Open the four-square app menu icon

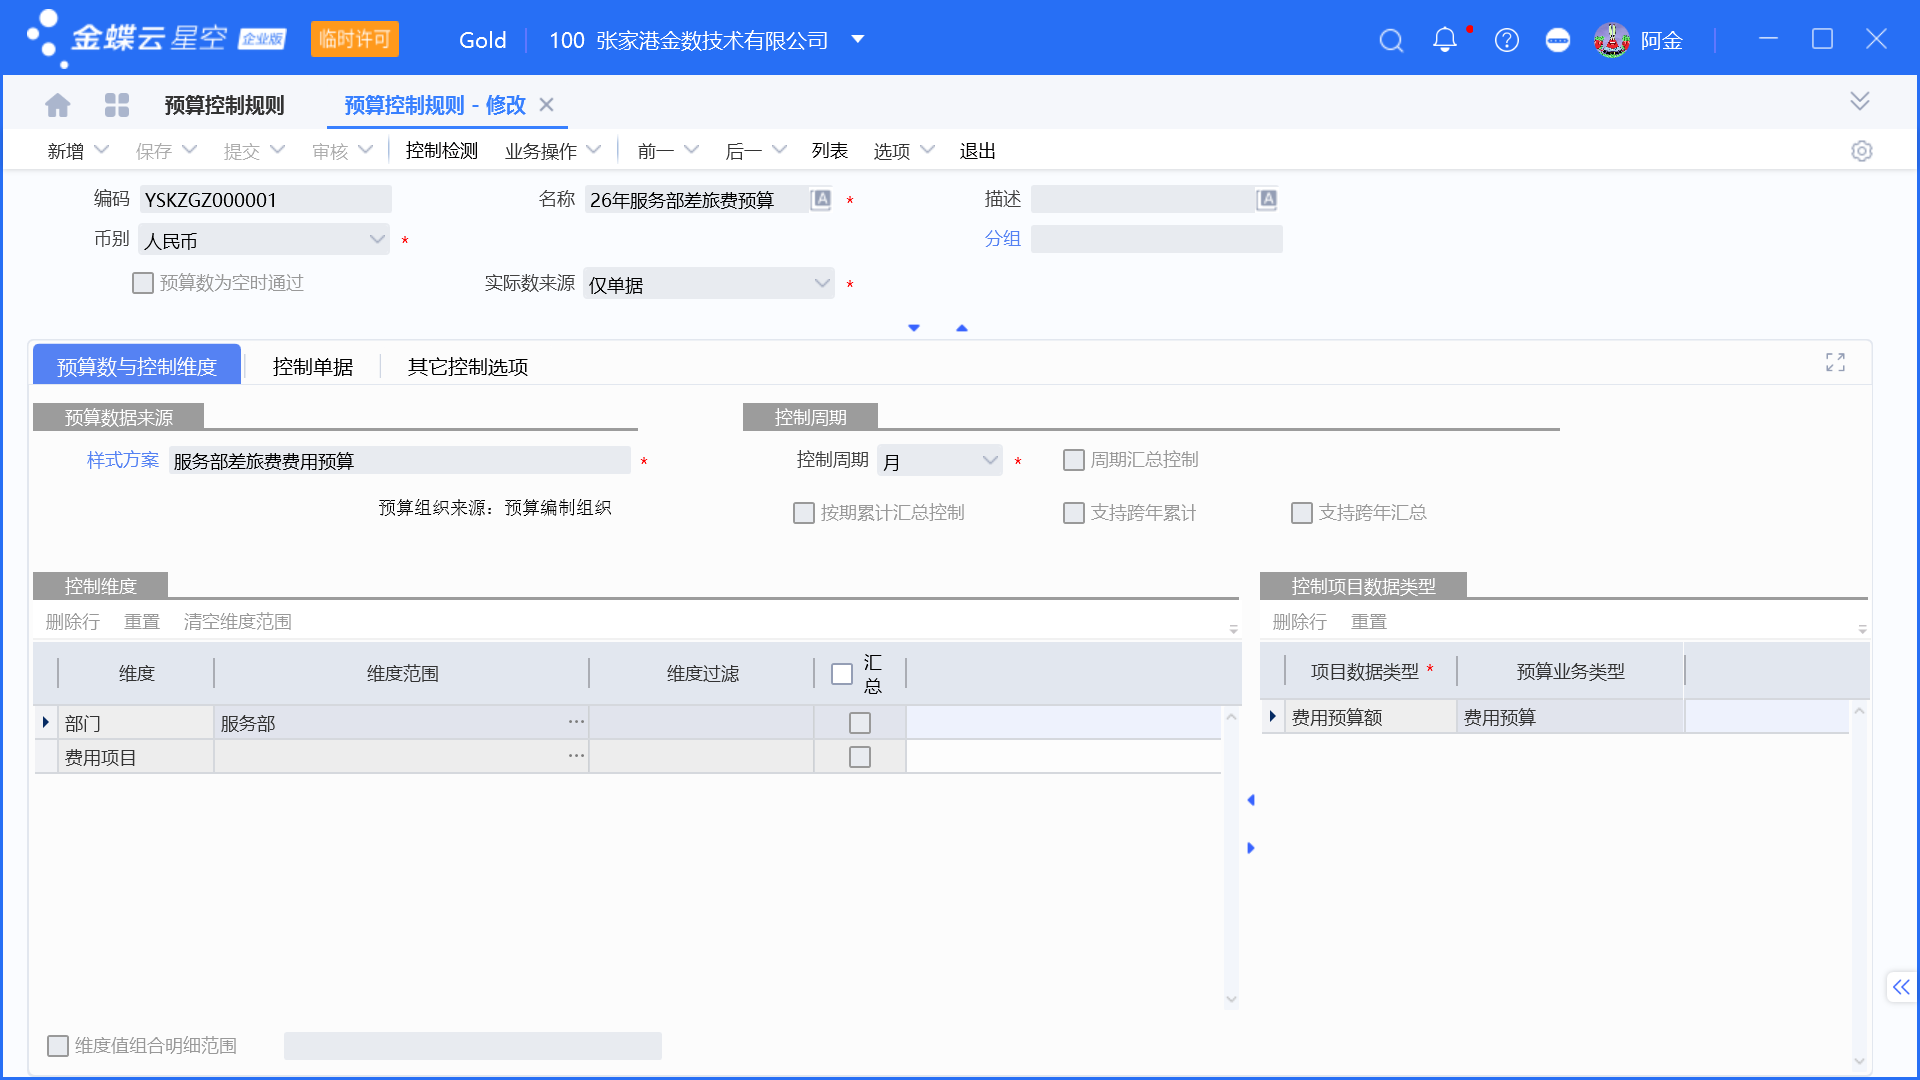coord(117,105)
